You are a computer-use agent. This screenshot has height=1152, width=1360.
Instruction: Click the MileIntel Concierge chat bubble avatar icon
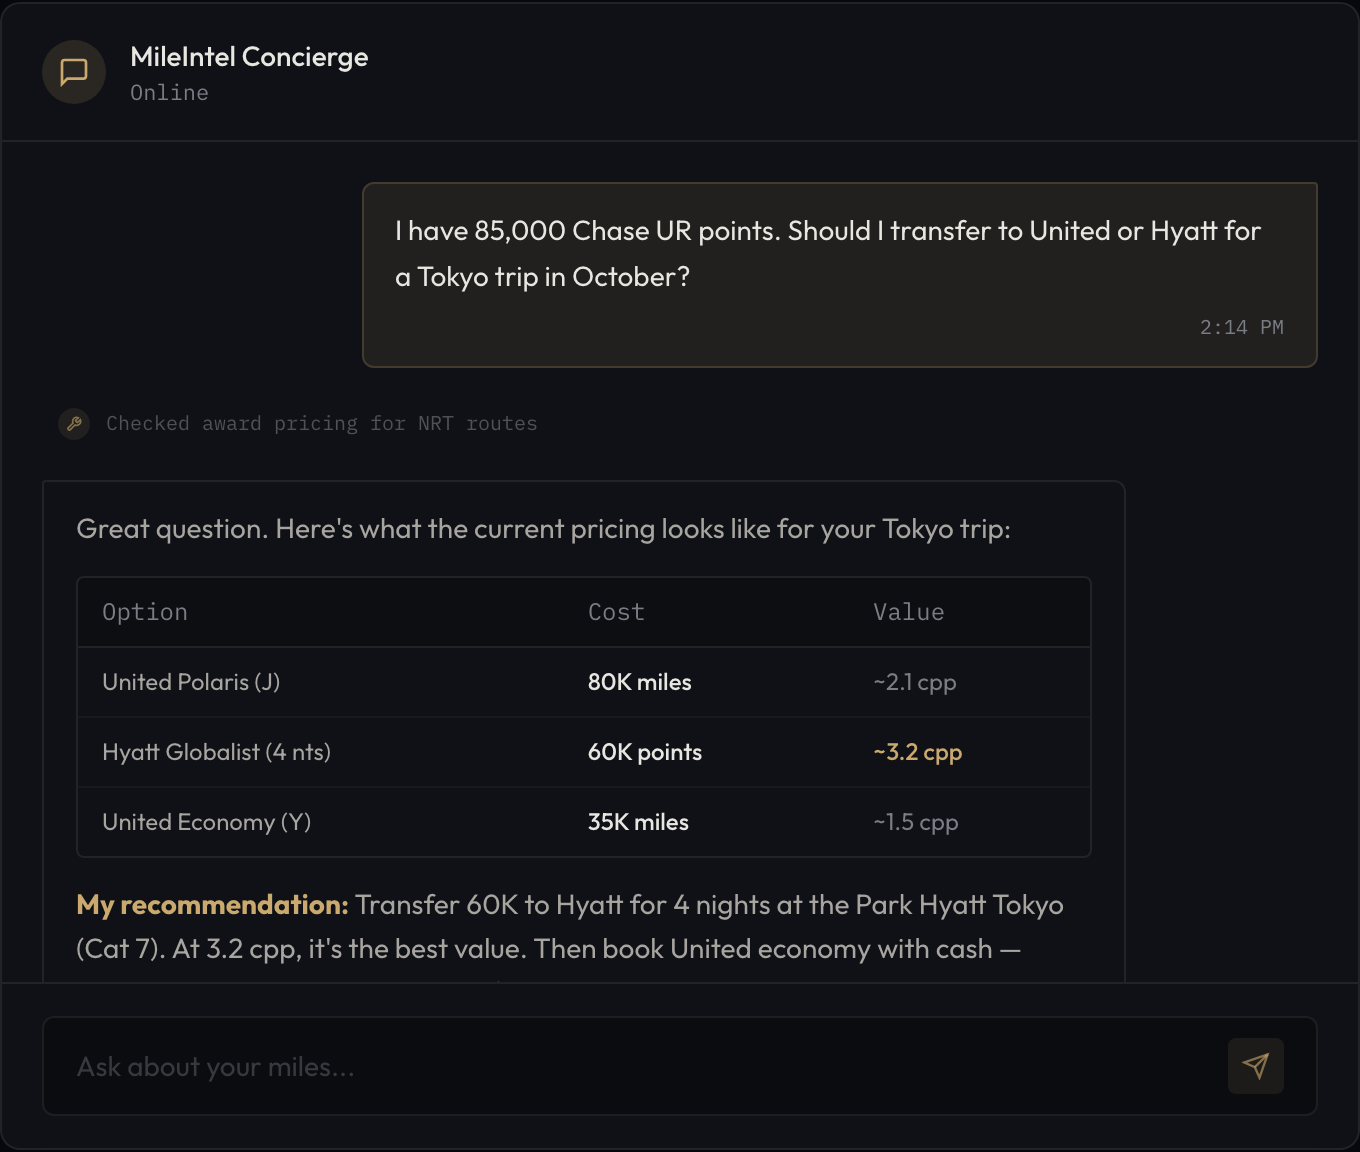click(73, 72)
